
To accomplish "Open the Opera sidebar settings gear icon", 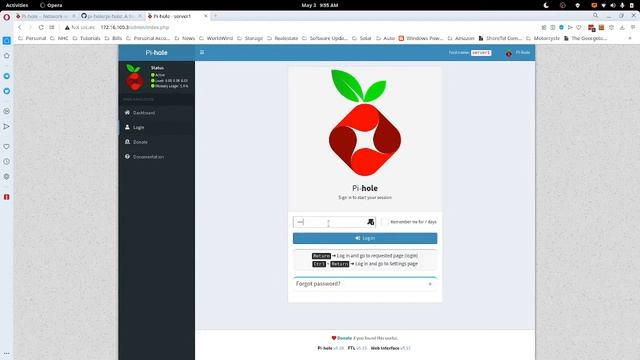I will tap(7, 176).
